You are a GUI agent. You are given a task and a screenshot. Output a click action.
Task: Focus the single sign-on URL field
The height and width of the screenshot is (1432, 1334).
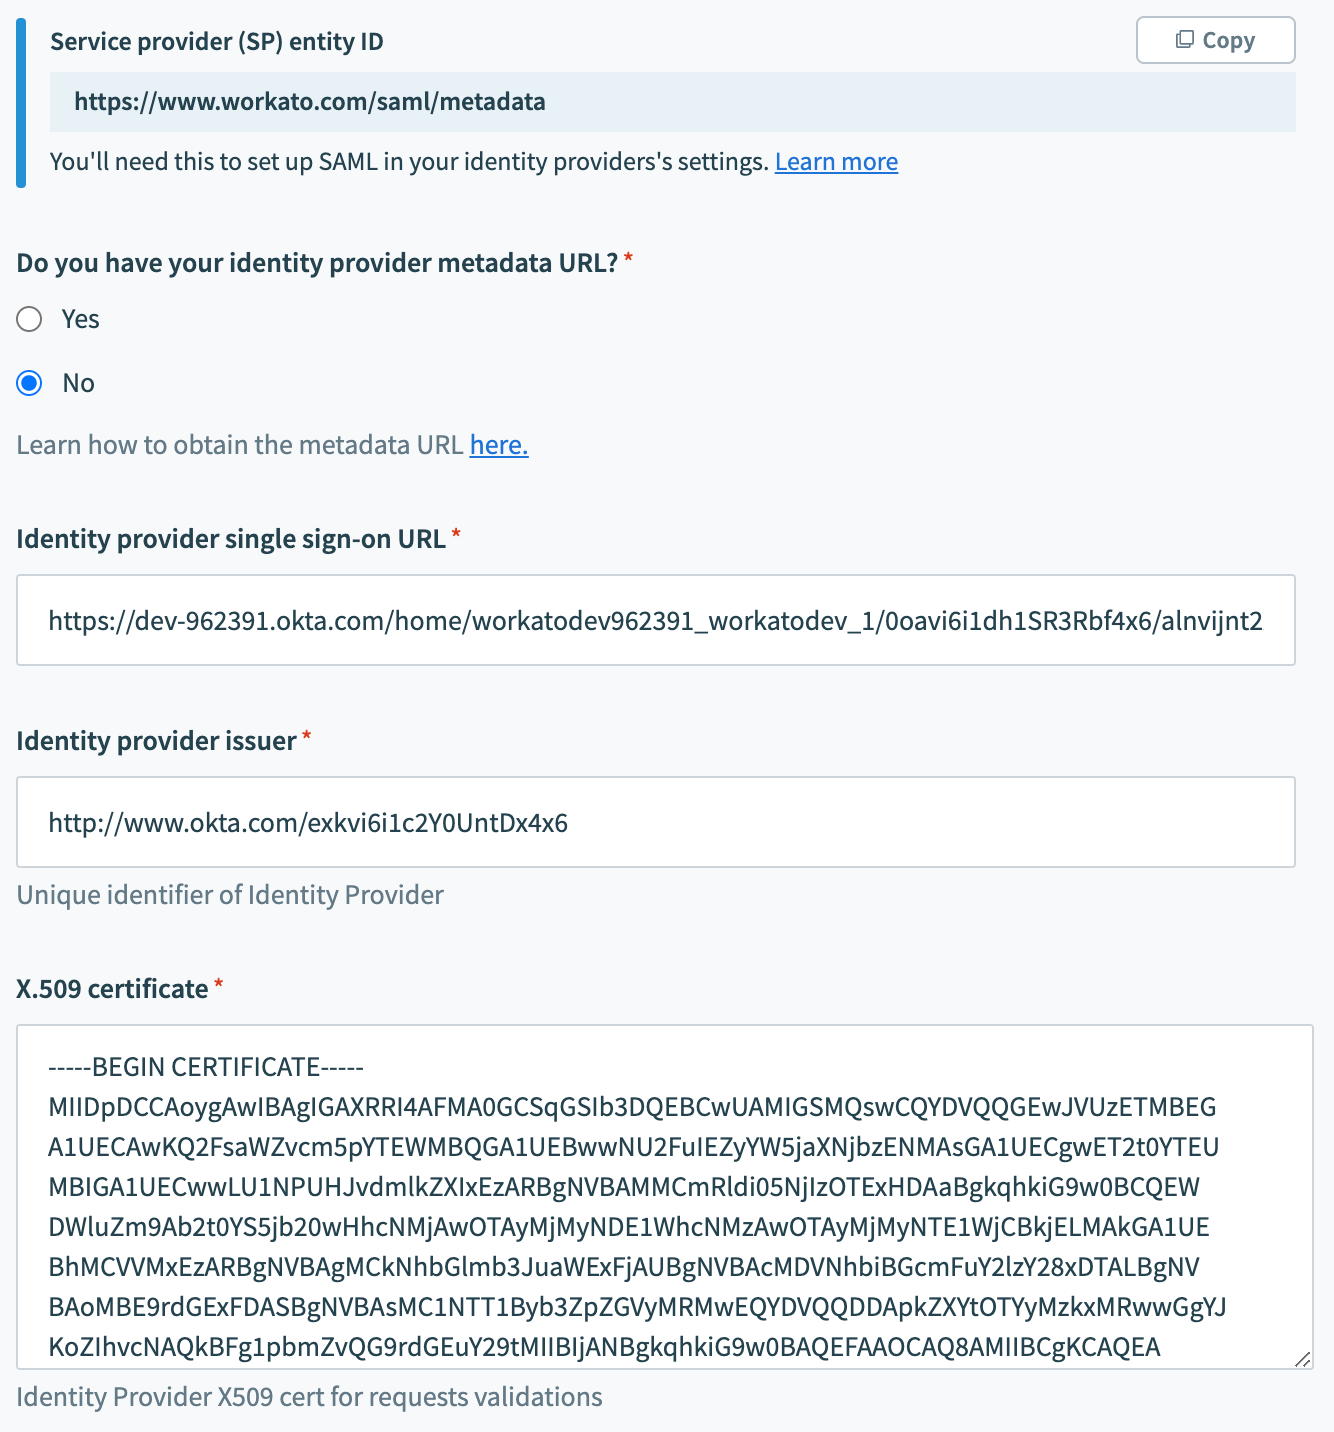(x=655, y=621)
